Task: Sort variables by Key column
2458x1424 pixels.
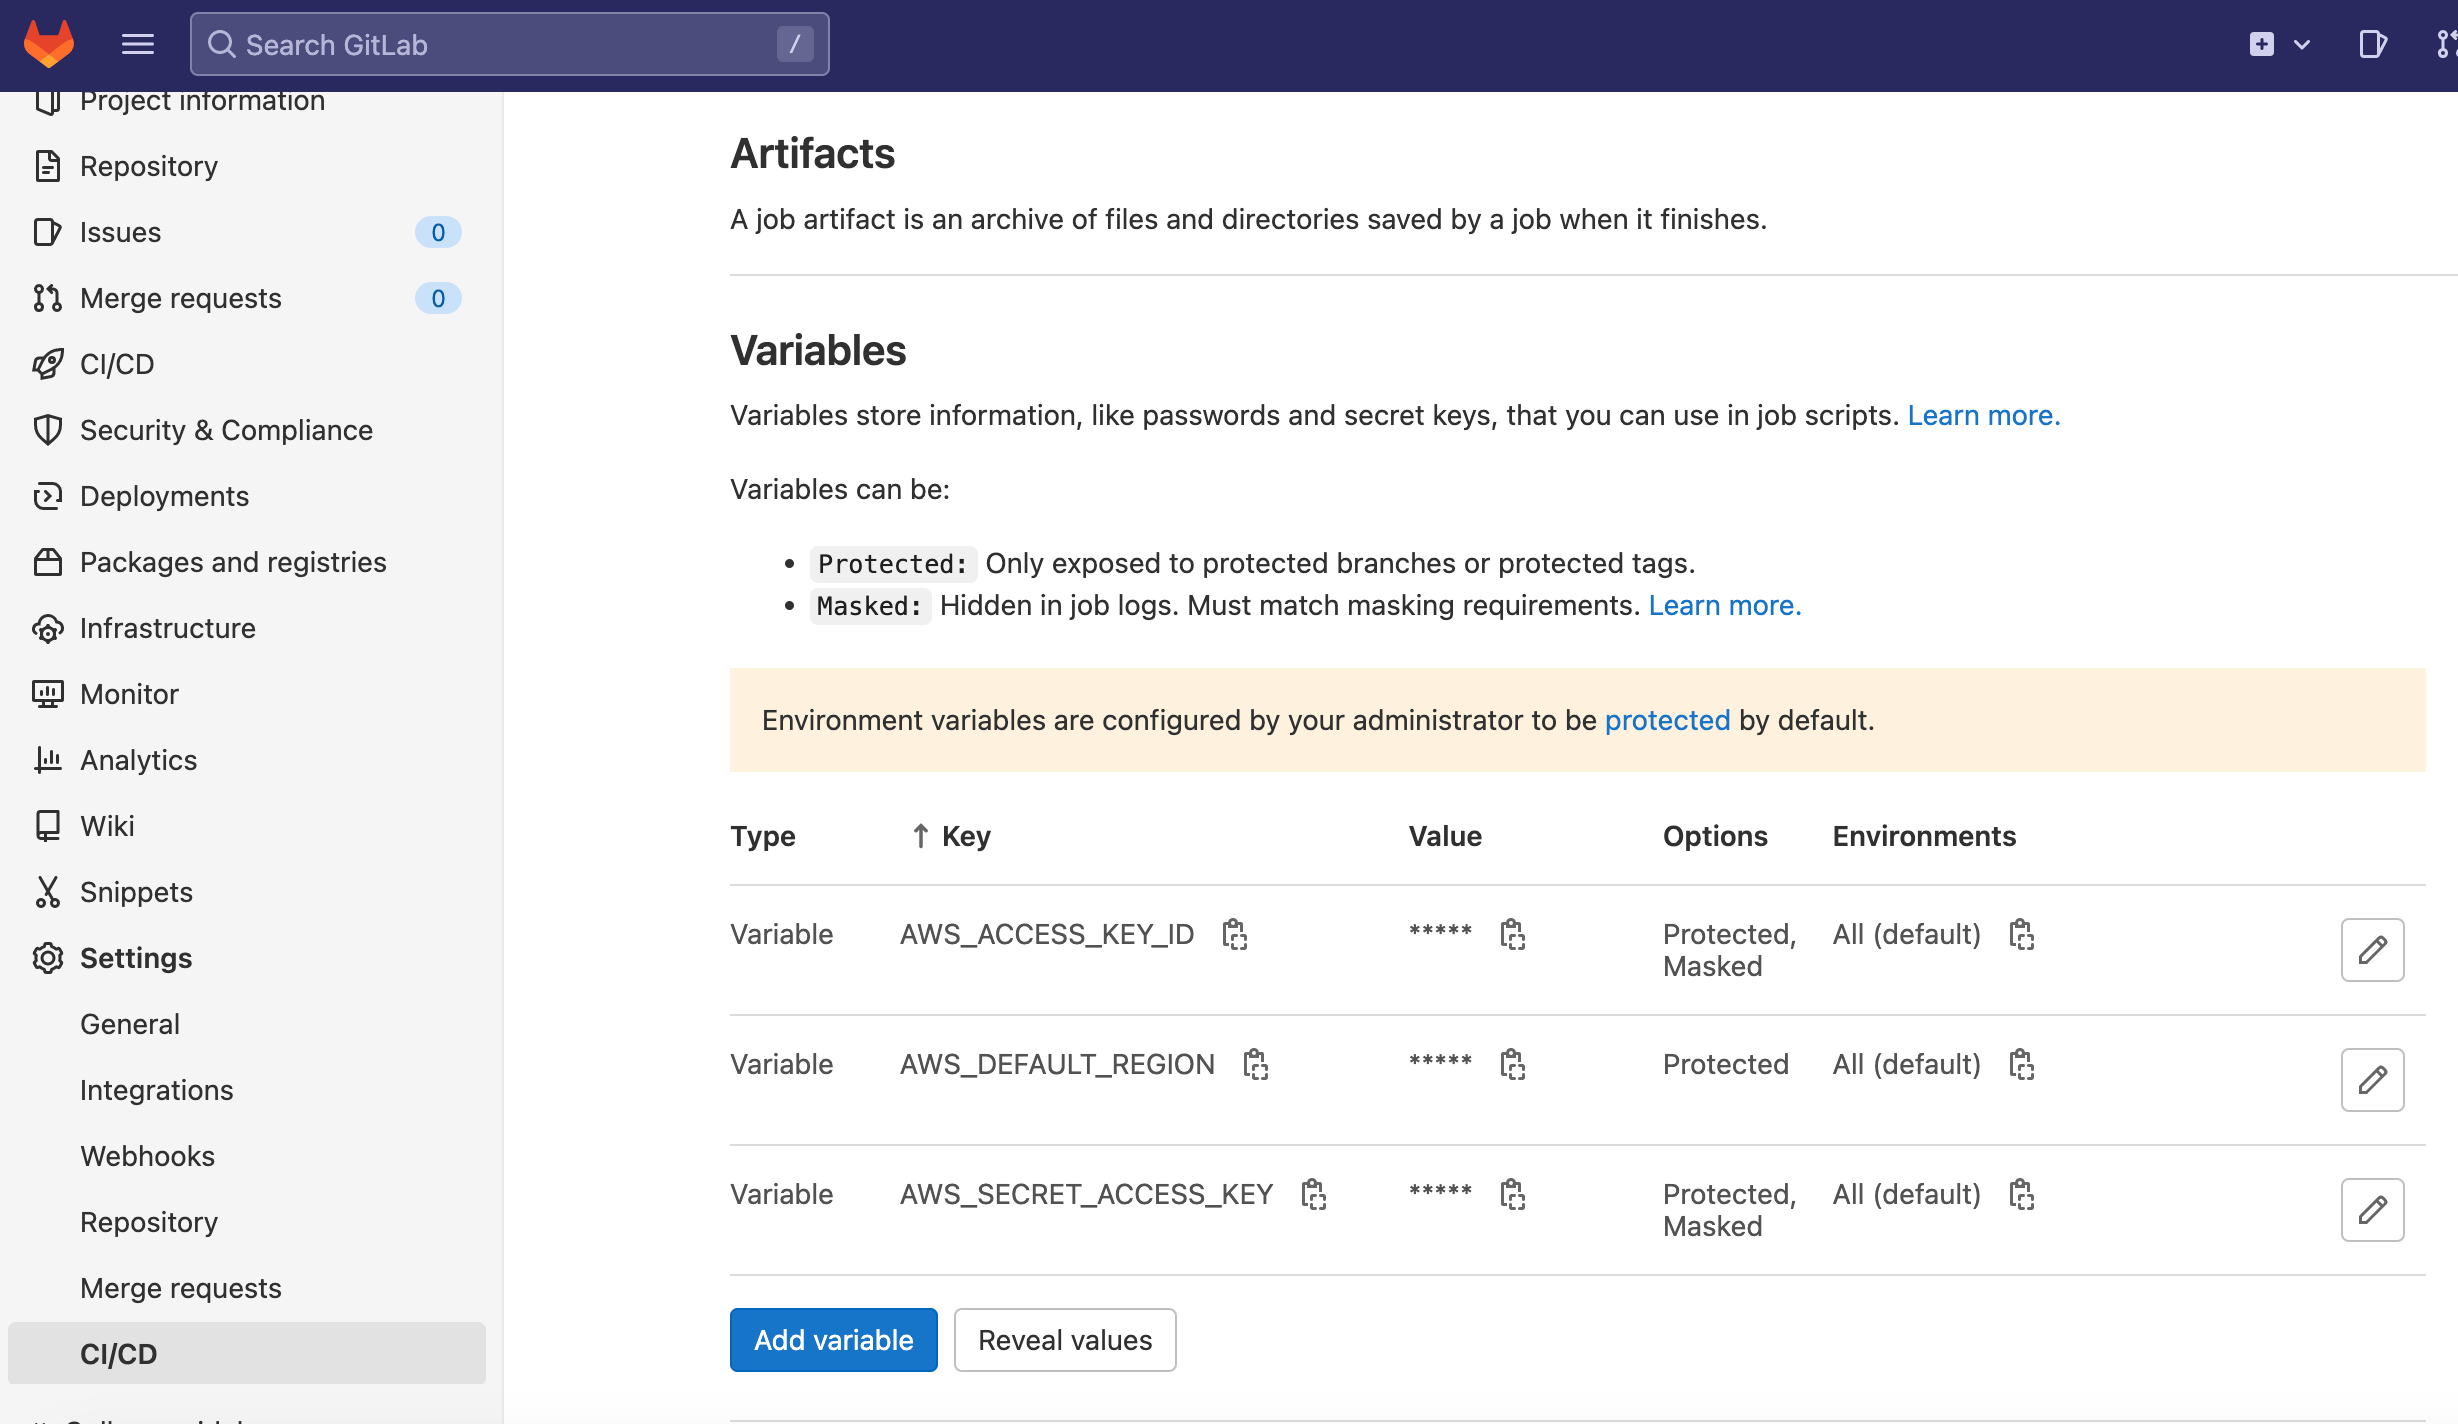Action: (964, 836)
